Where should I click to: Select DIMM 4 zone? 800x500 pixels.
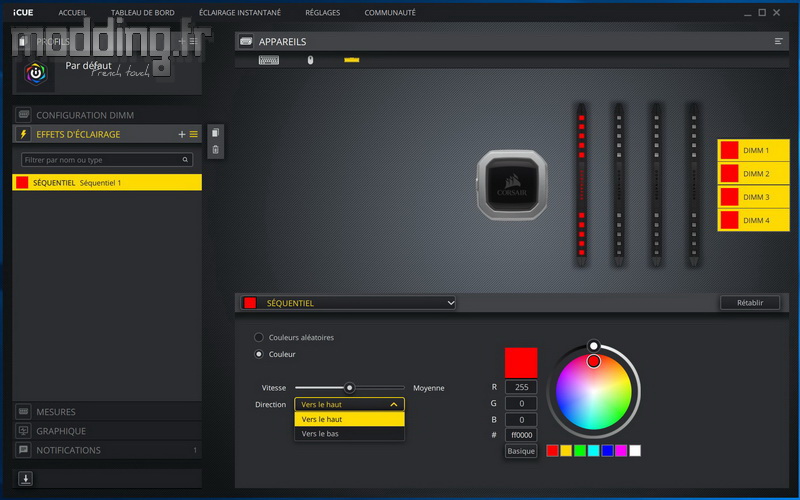(x=754, y=220)
